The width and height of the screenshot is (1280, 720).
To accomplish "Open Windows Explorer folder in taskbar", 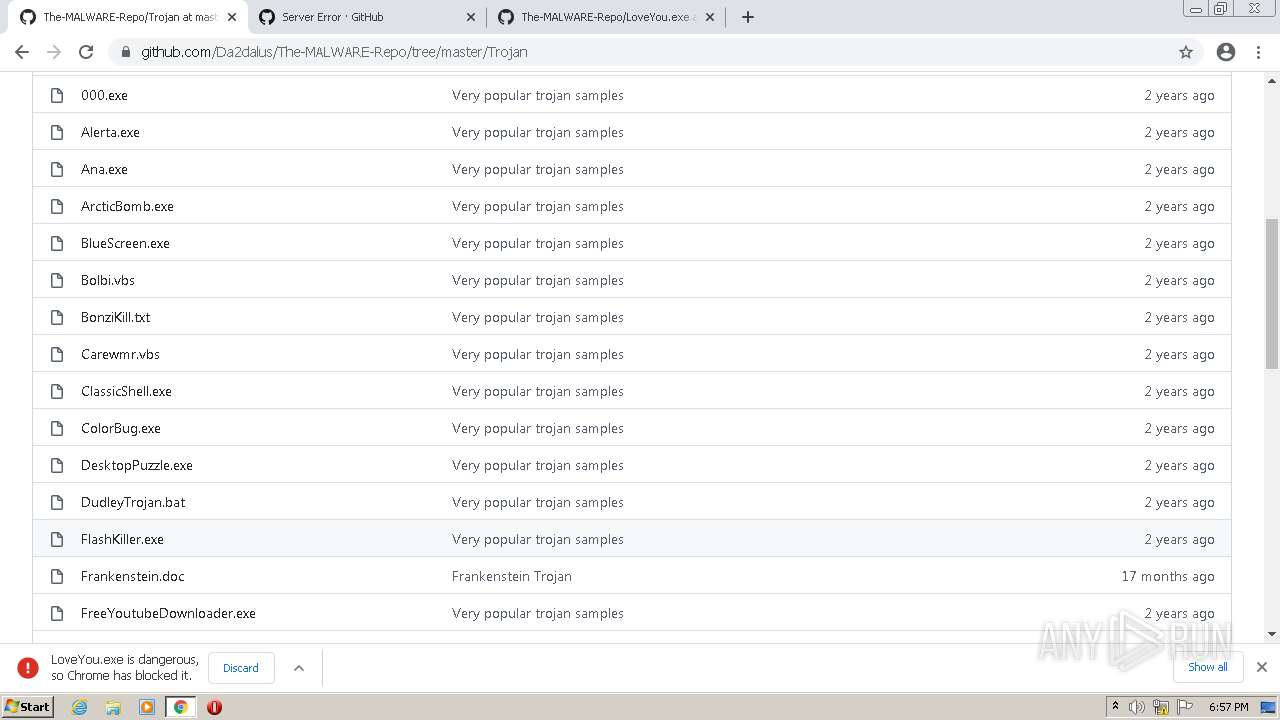I will coord(113,707).
